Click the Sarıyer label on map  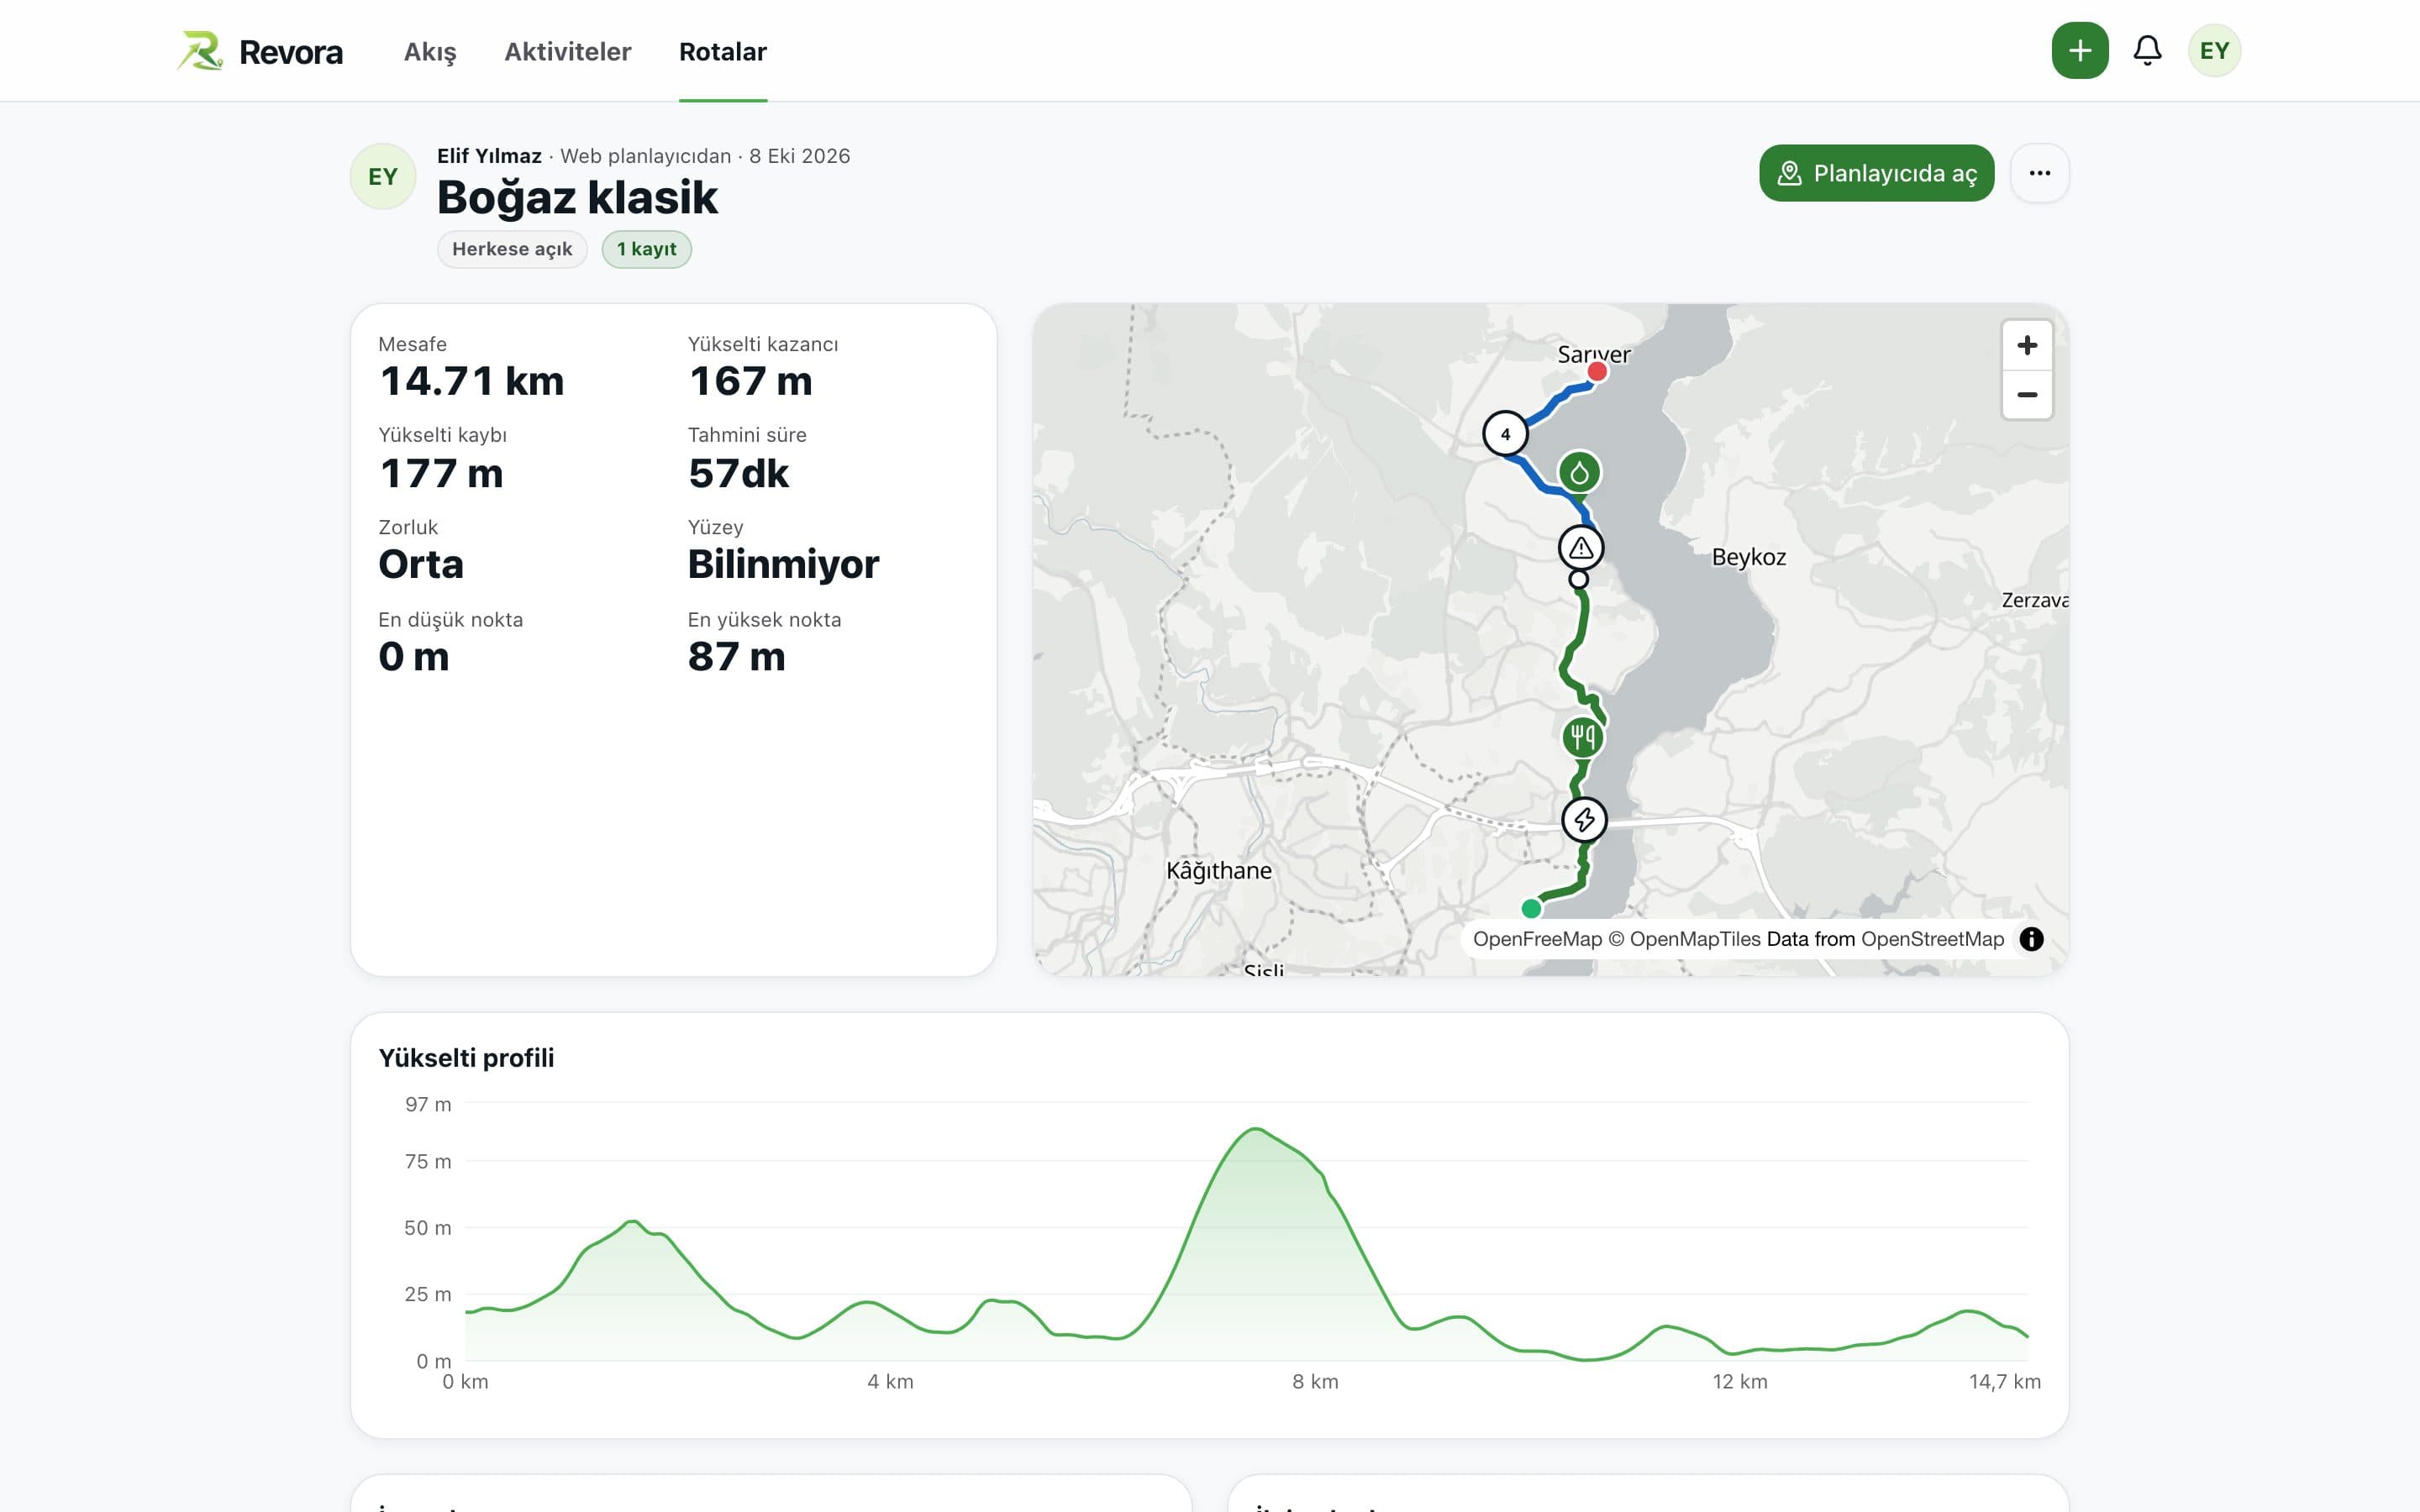1593,354
